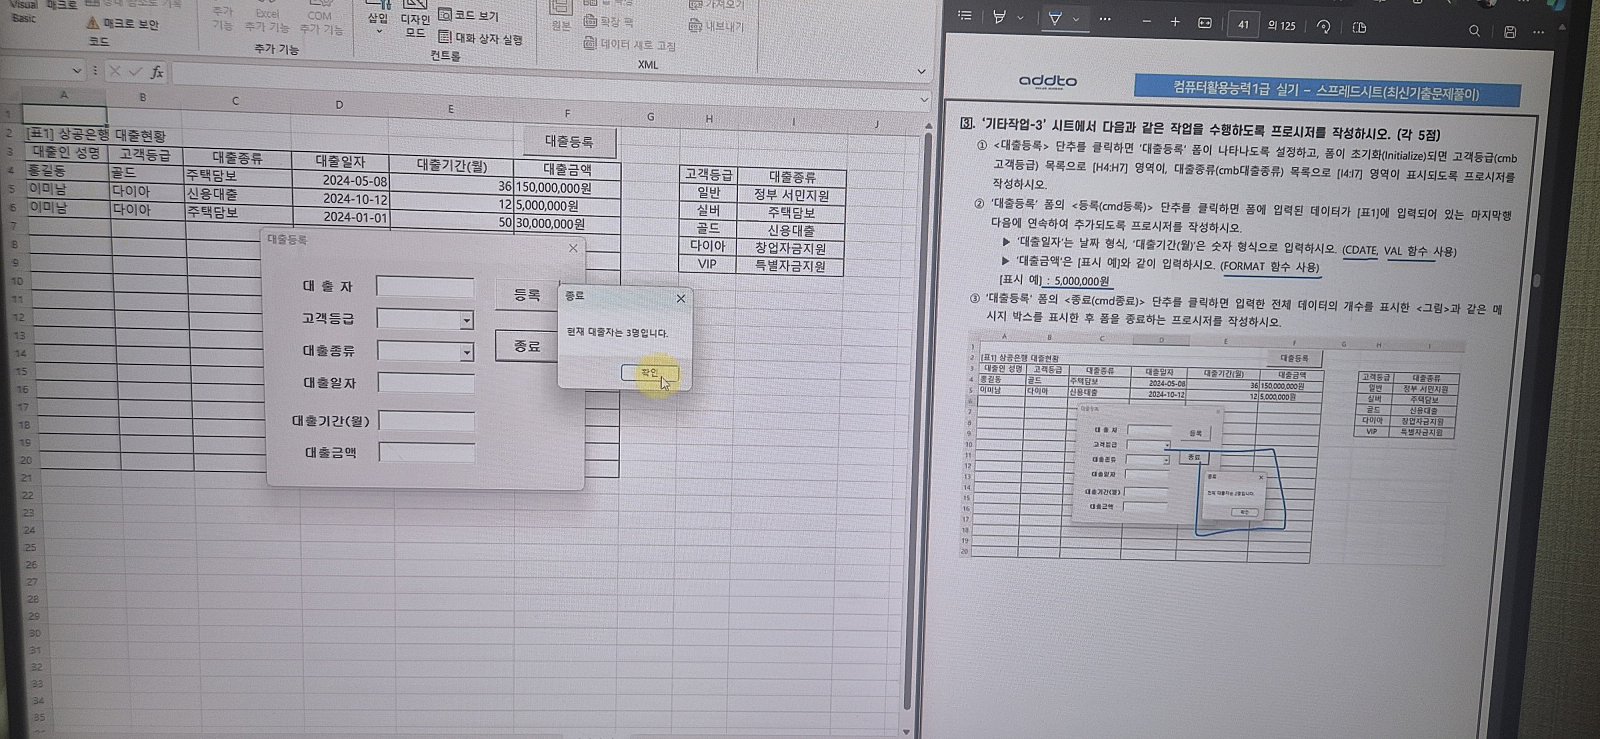Select the 정부 서민지원 cell
Image resolution: width=1600 pixels, height=739 pixels.
[791, 195]
